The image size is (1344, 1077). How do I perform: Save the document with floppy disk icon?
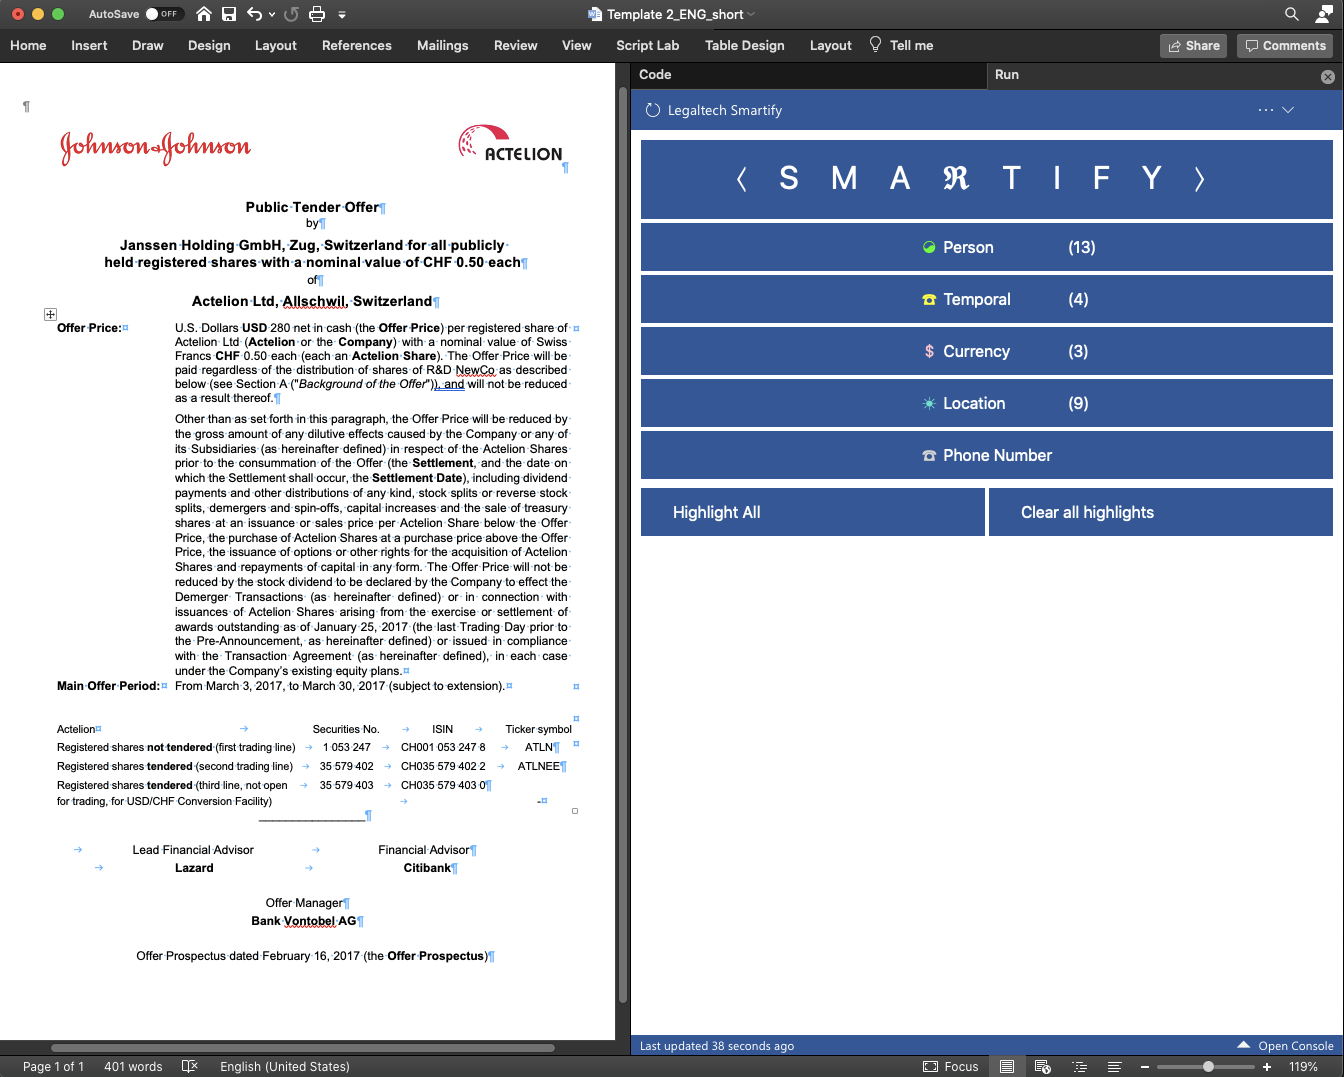point(229,14)
